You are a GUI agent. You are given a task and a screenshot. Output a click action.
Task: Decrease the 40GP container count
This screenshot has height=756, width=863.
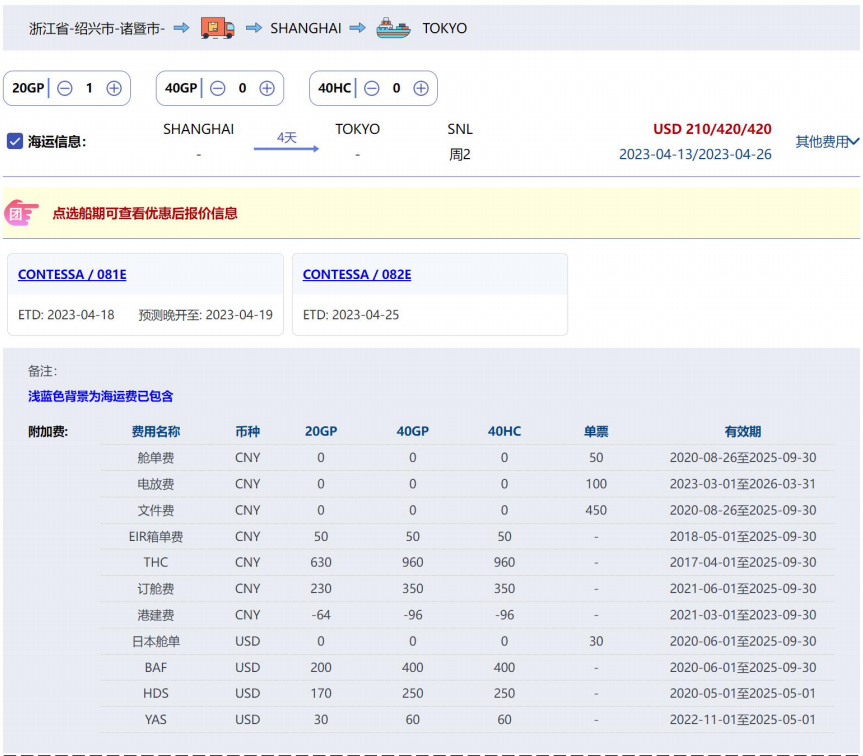coord(218,88)
